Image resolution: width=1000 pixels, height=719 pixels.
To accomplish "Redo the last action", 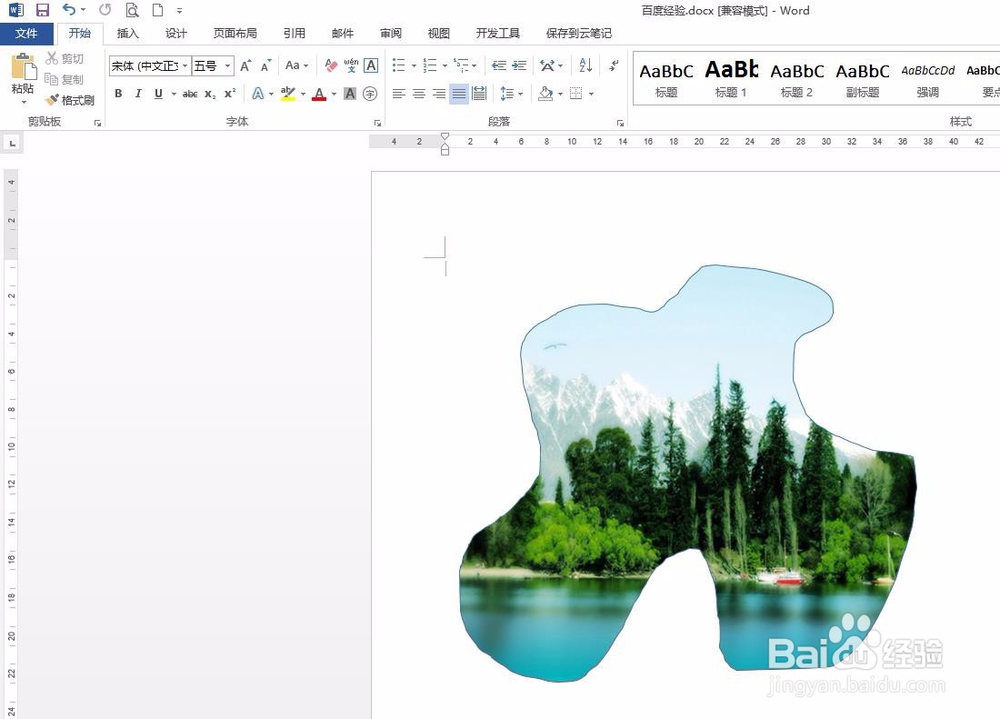I will click(105, 10).
